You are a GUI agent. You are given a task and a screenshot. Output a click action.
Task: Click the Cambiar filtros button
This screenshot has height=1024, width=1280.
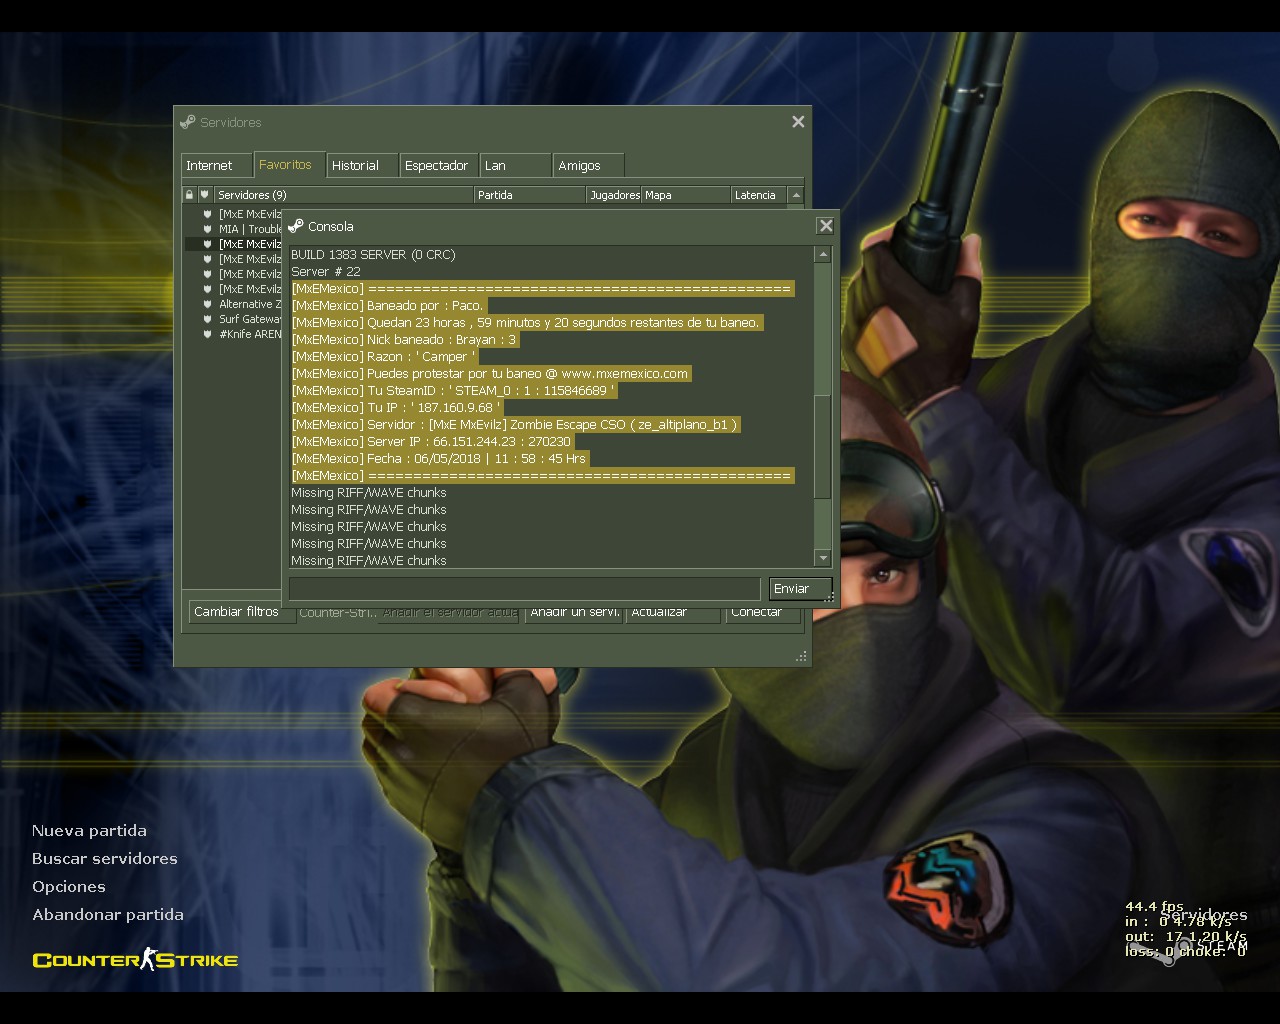tap(236, 612)
